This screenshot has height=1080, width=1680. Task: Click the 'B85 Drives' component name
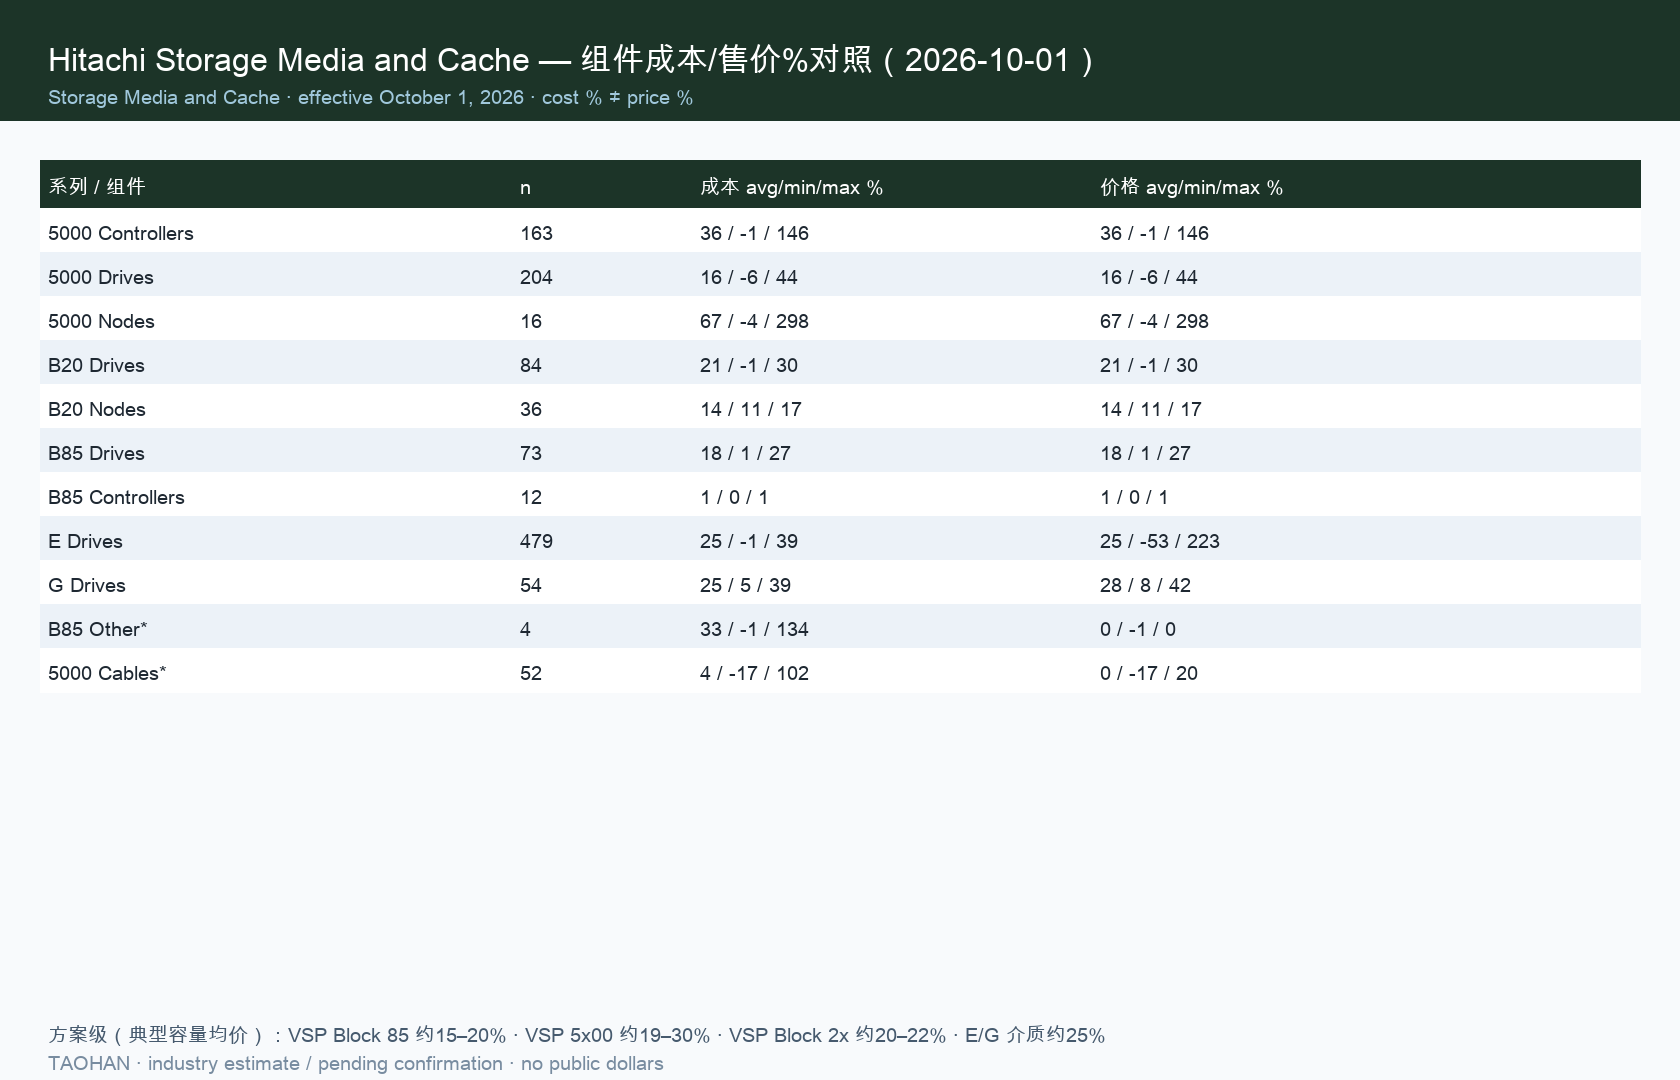point(96,453)
